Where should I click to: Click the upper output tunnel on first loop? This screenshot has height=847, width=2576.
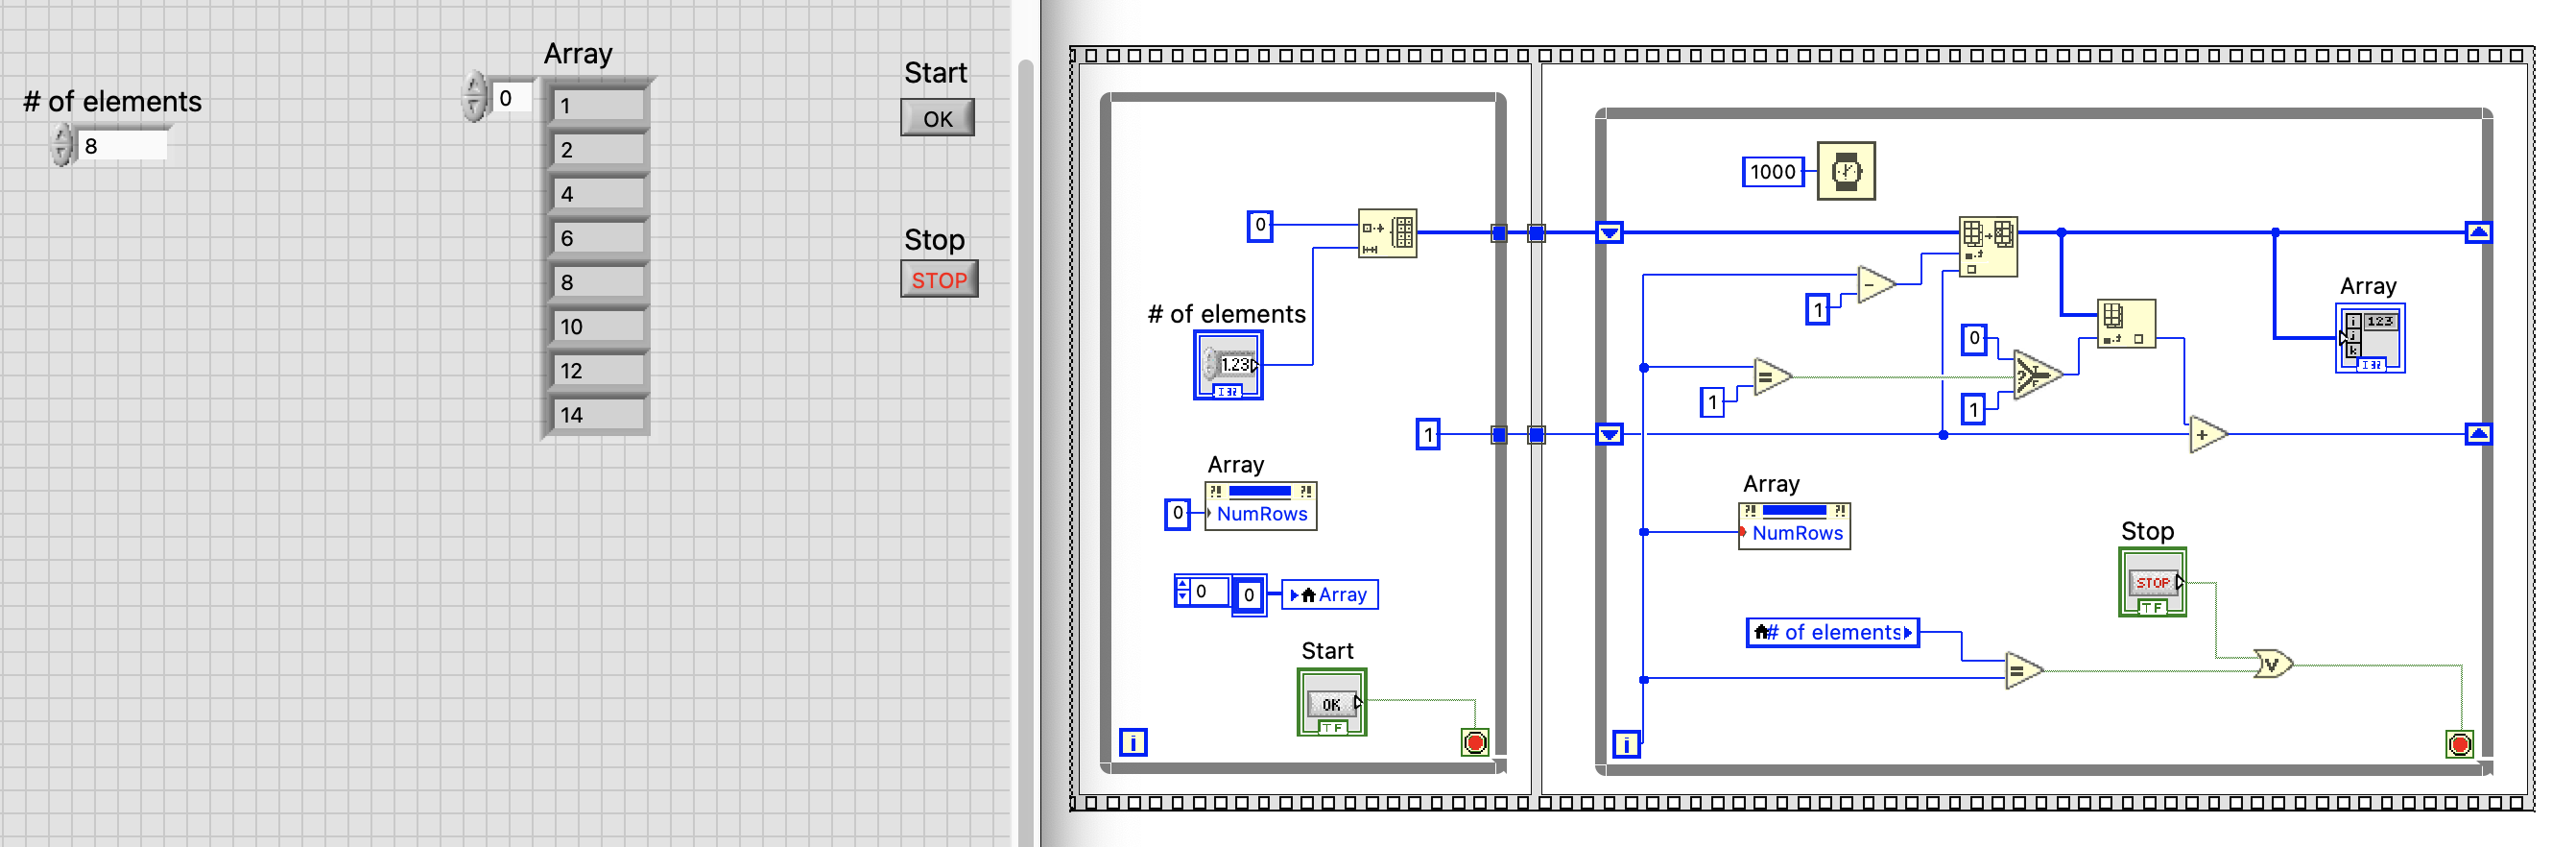click(1498, 233)
